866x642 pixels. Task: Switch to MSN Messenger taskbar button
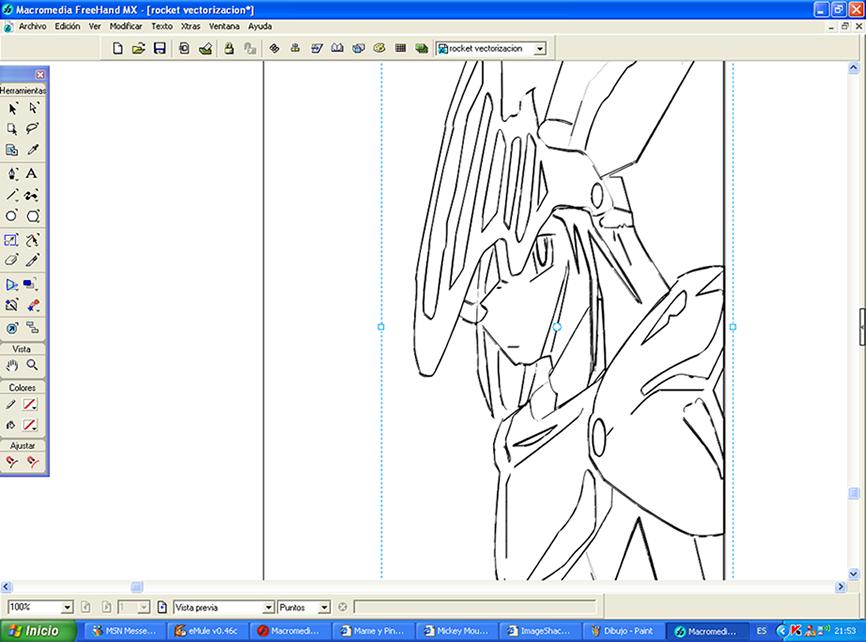[125, 631]
